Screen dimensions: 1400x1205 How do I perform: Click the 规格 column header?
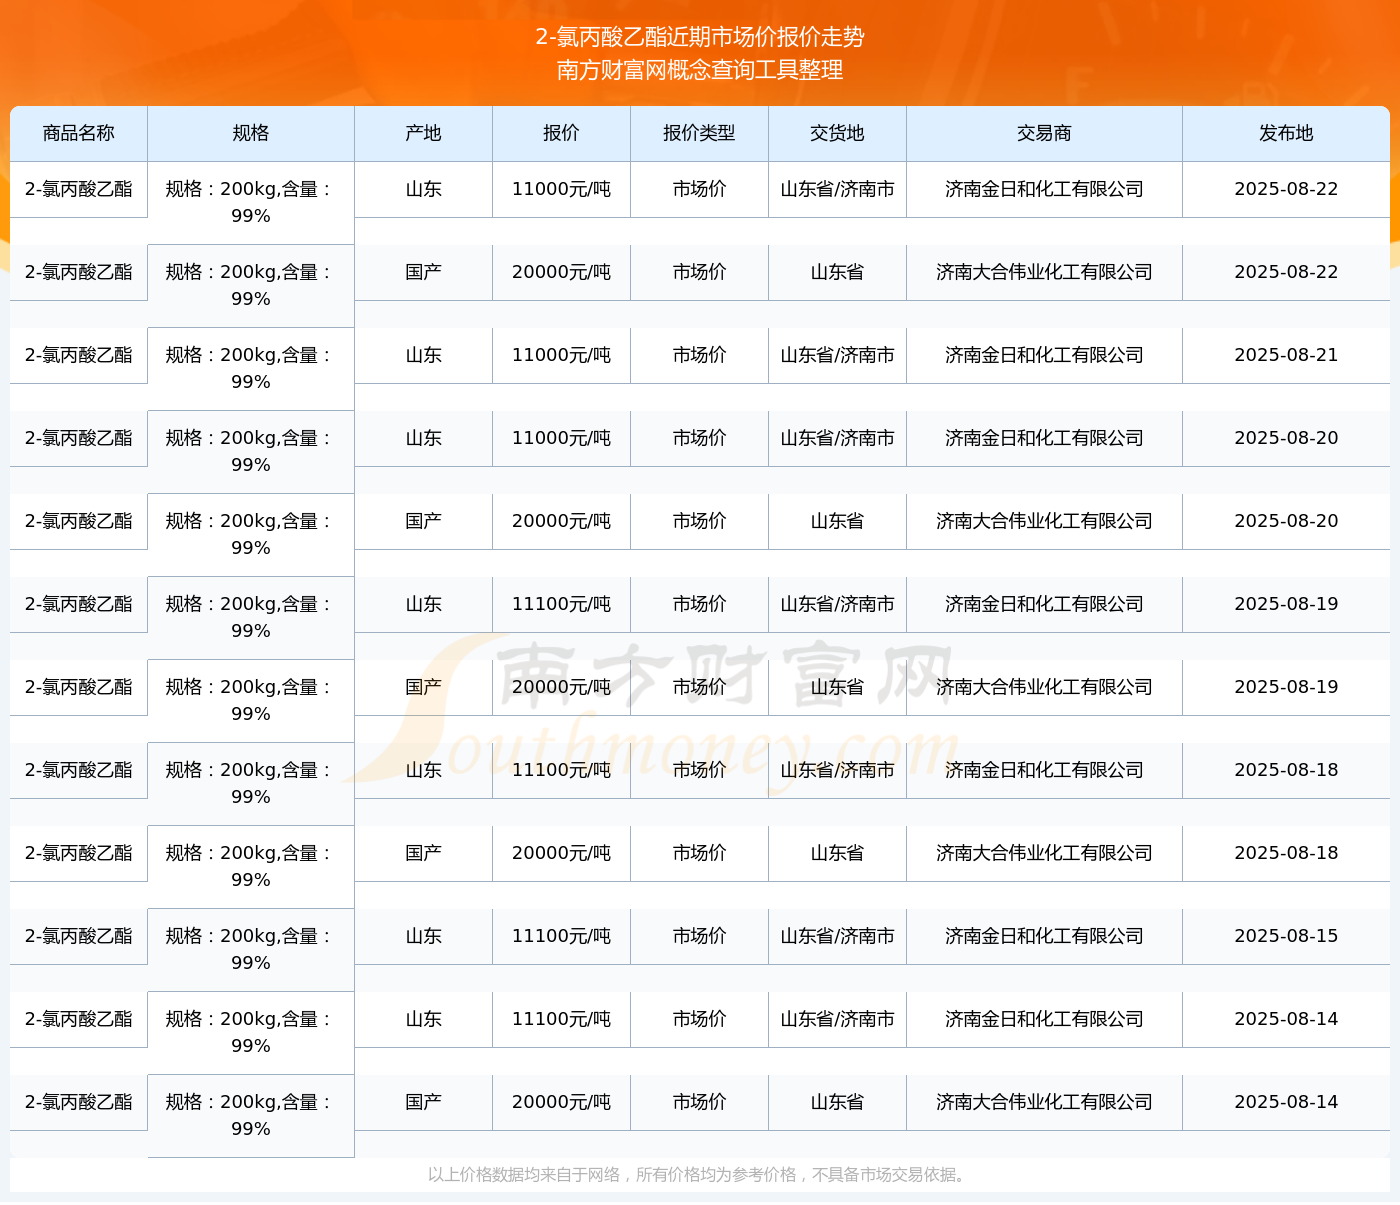tap(251, 133)
